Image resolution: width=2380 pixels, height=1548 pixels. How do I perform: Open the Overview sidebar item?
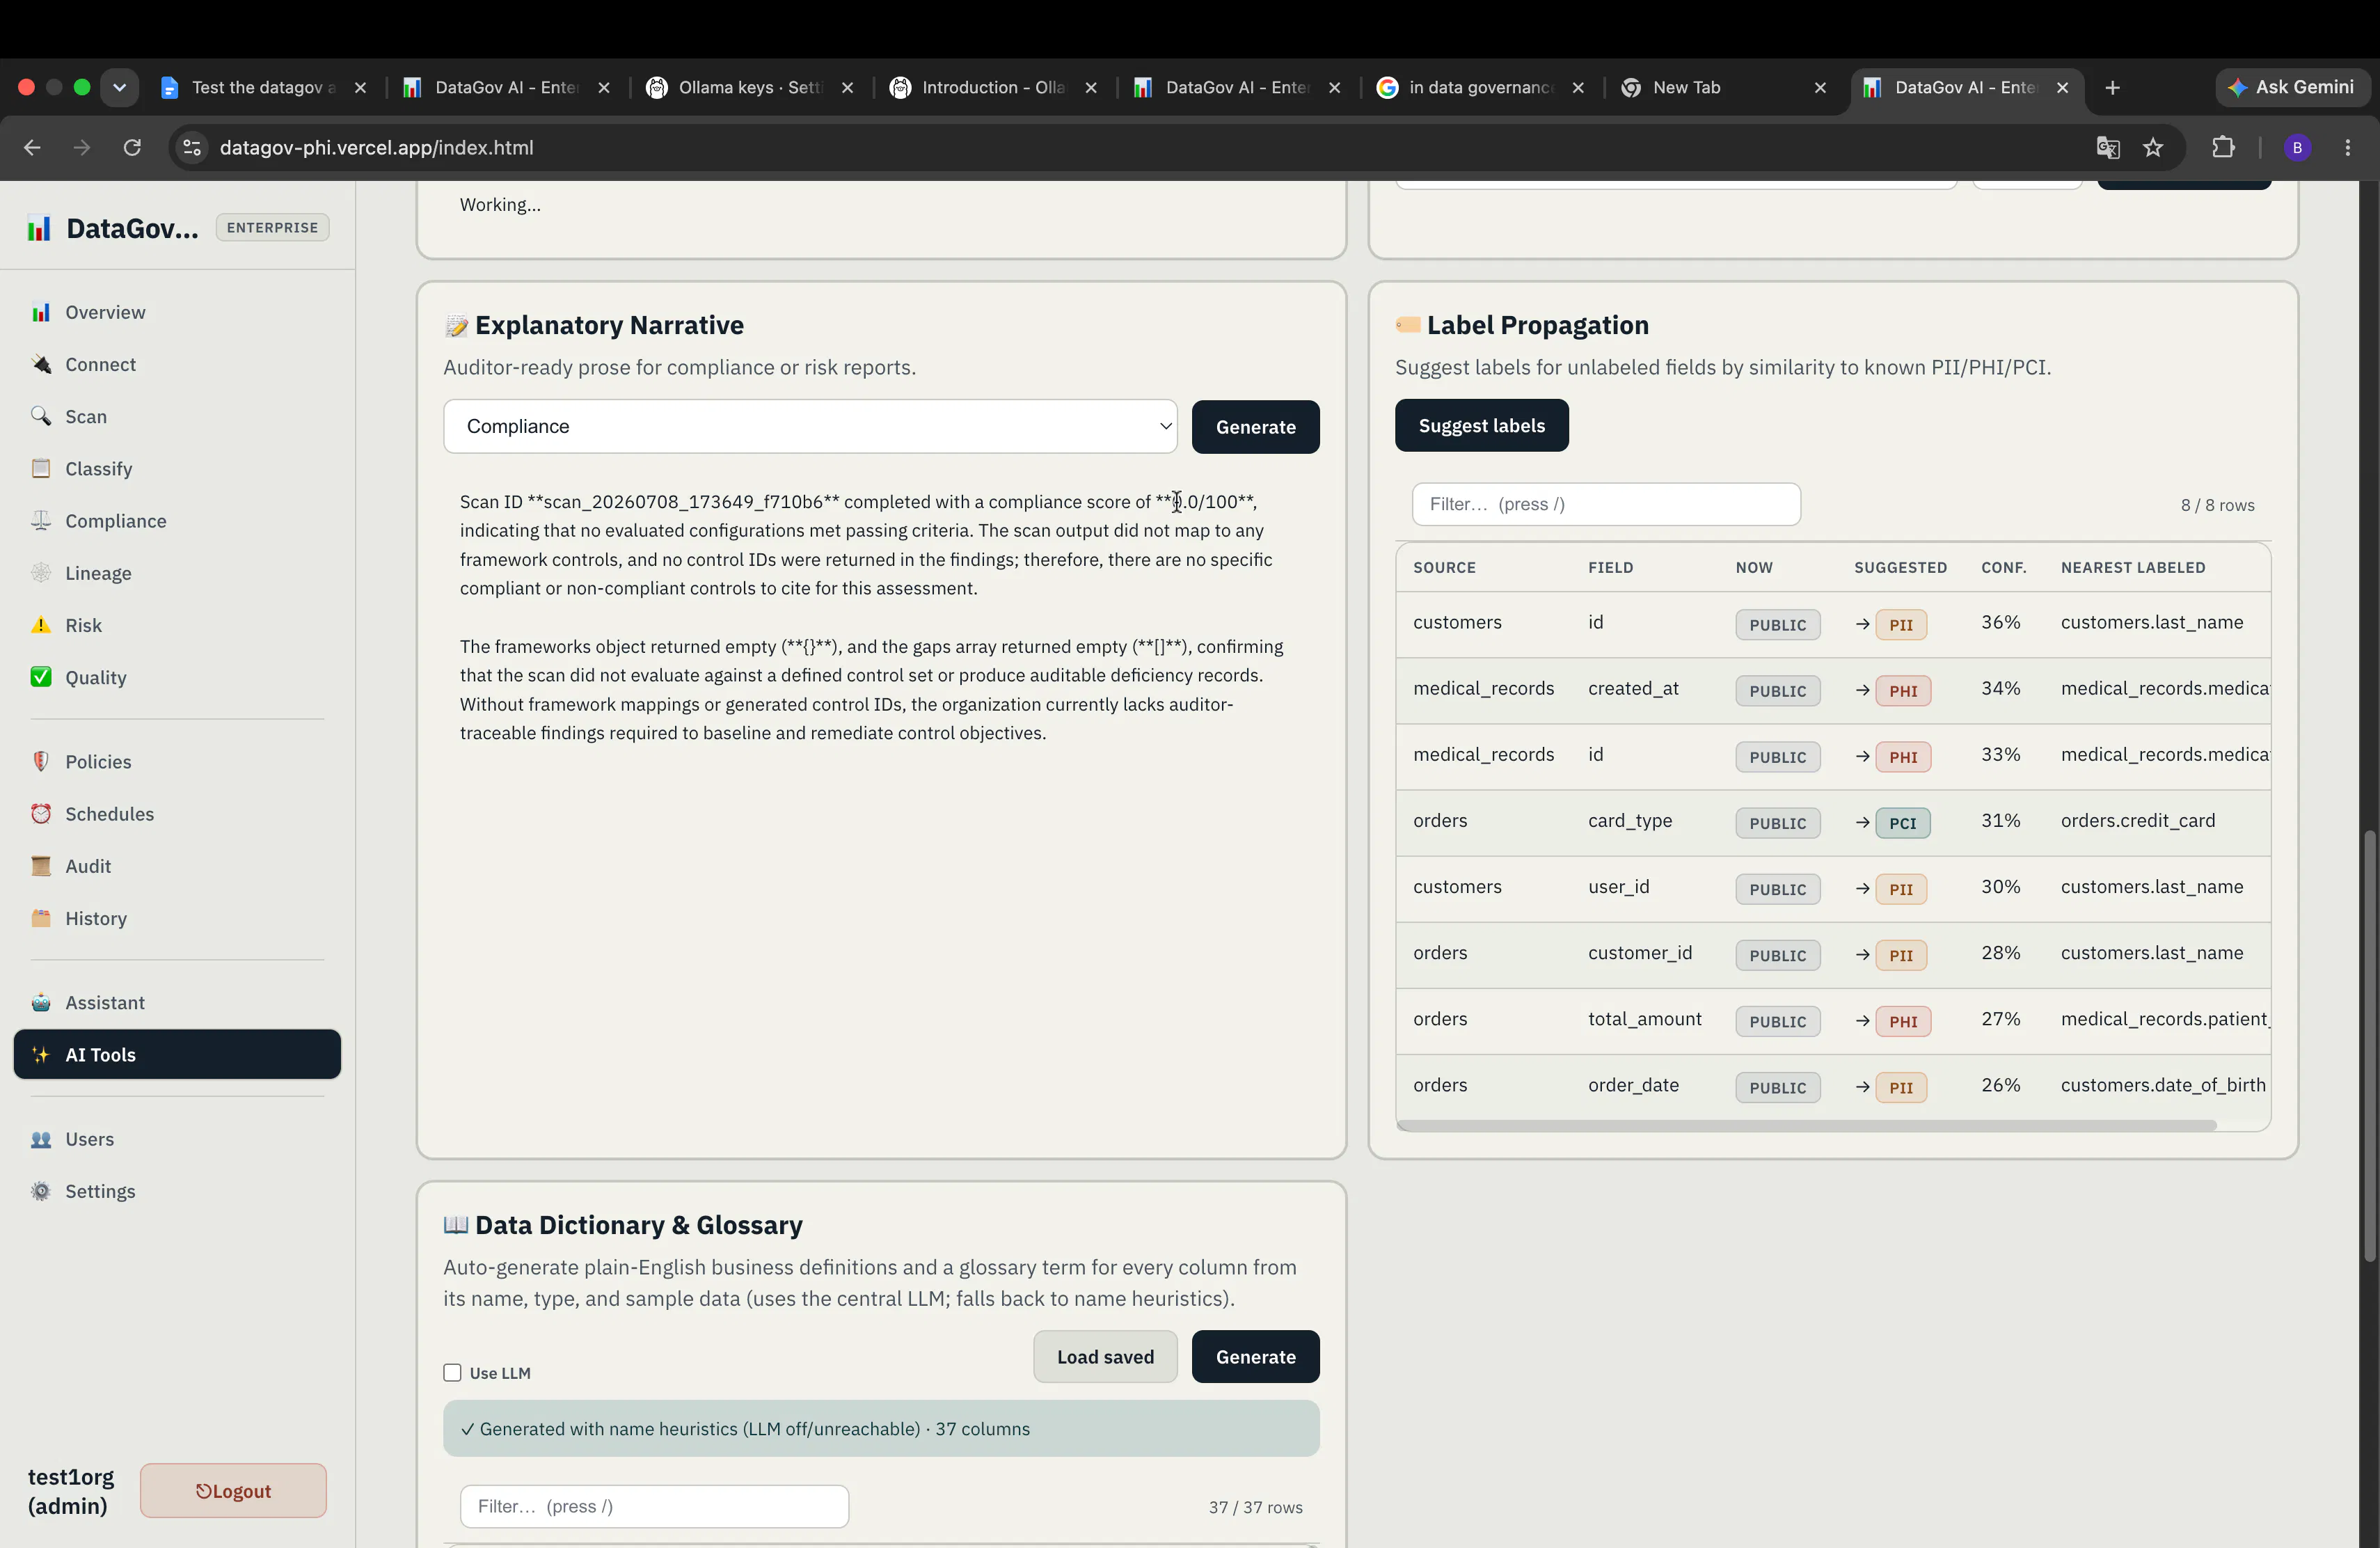(177, 312)
